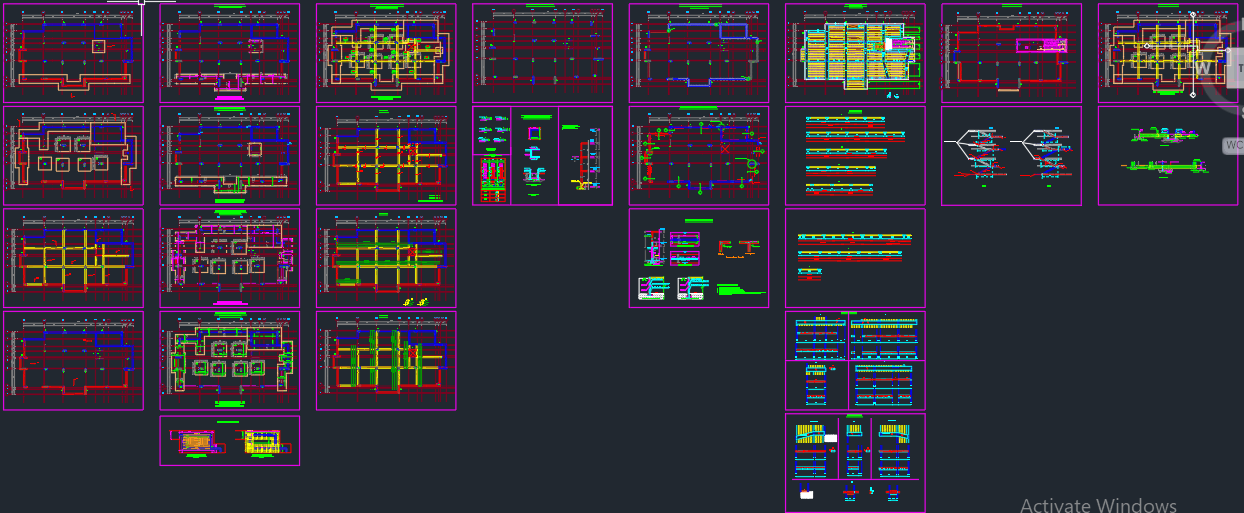This screenshot has height=513, width=1244.
Task: Select the bottom sheet with yellow stair sections
Action: pos(855,462)
